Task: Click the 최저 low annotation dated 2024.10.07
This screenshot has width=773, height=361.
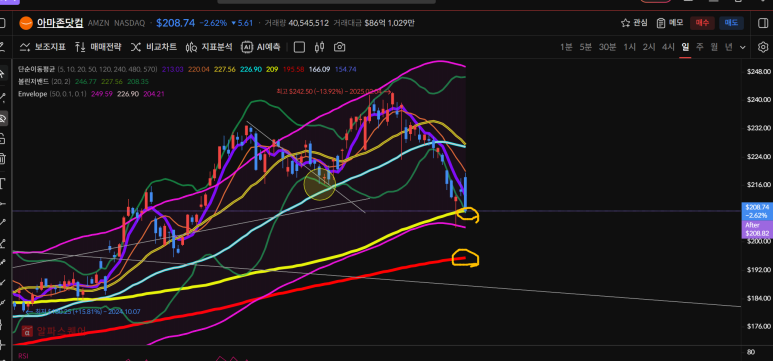Action: [84, 312]
